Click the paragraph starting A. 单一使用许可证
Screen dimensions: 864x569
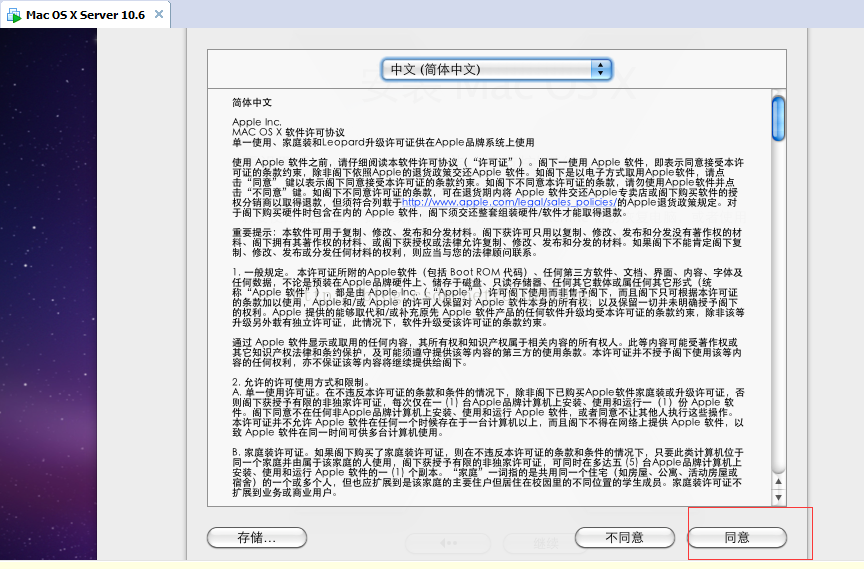pos(488,412)
